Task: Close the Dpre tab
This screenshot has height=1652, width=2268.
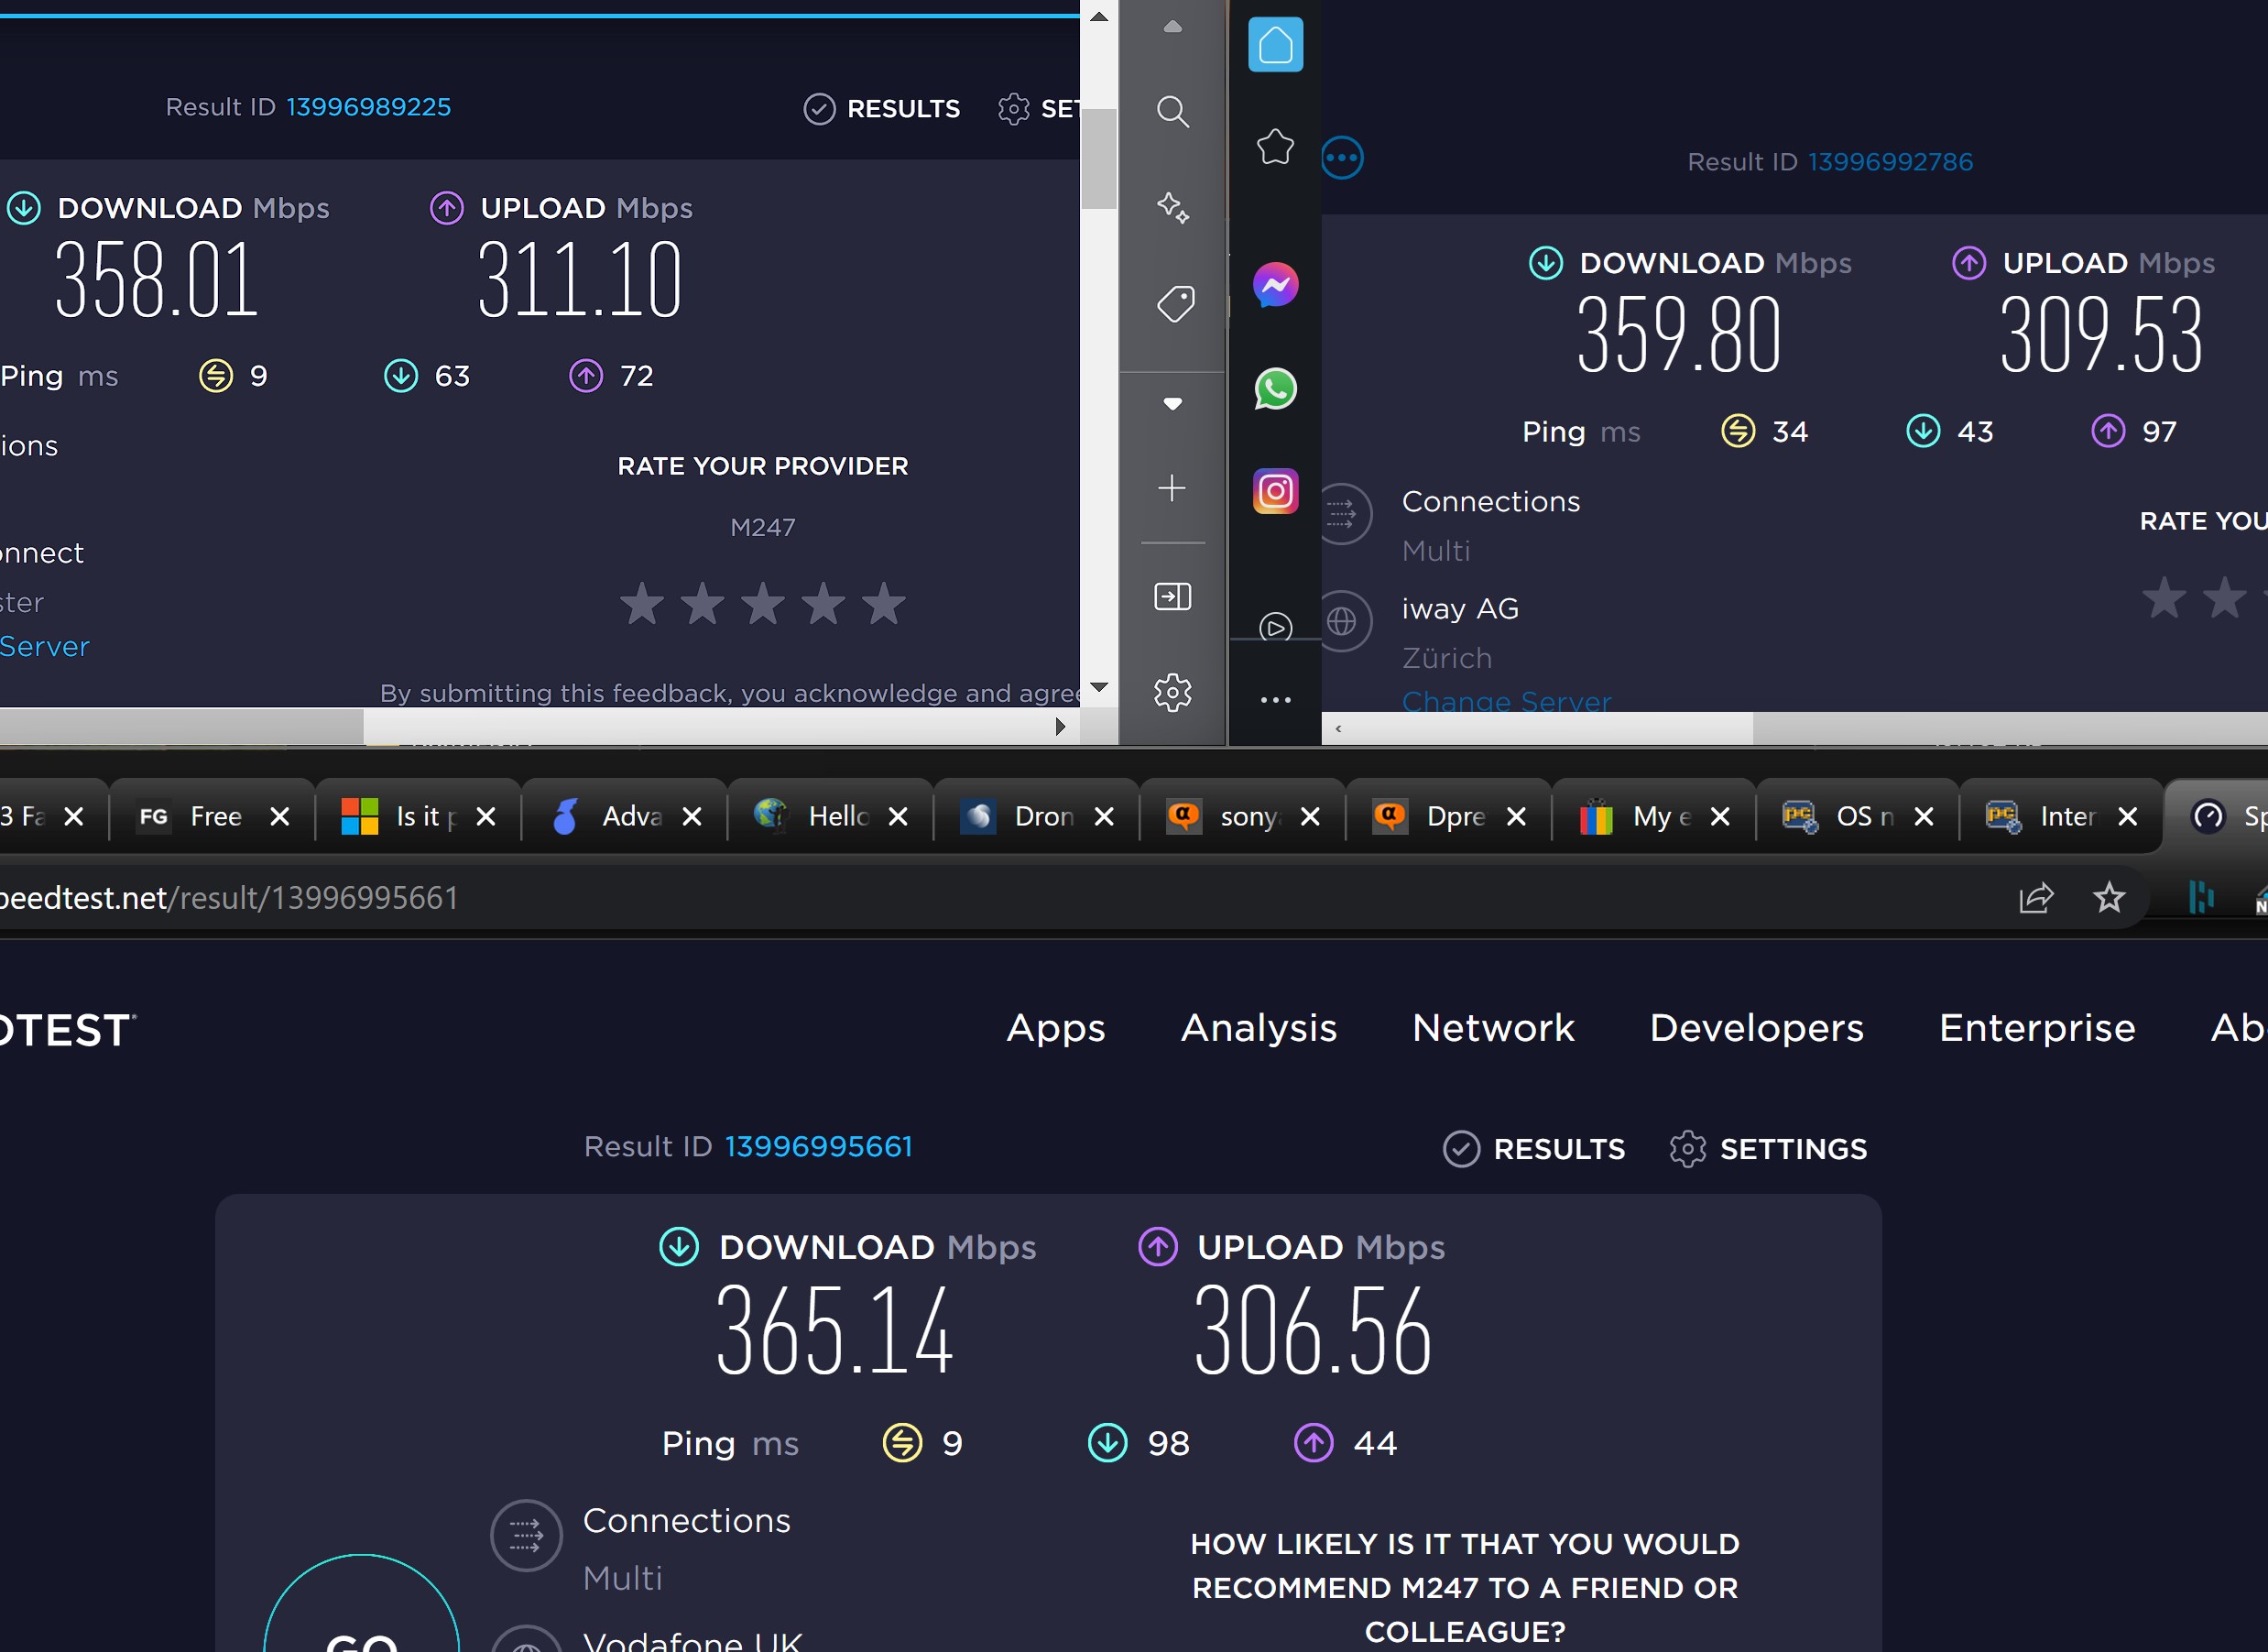Action: click(x=1516, y=817)
